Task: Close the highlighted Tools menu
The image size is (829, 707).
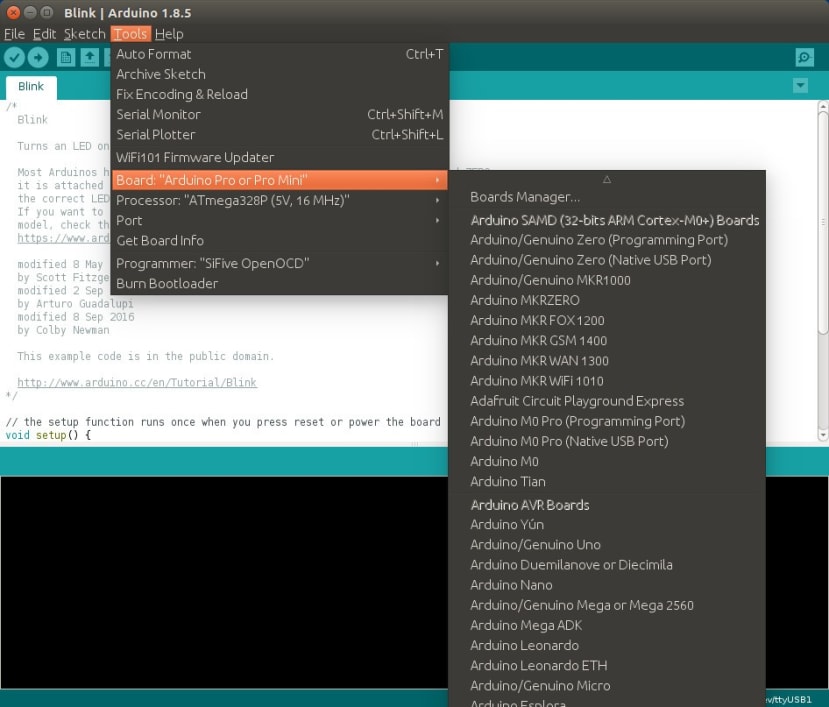Action: pyautogui.click(x=131, y=34)
